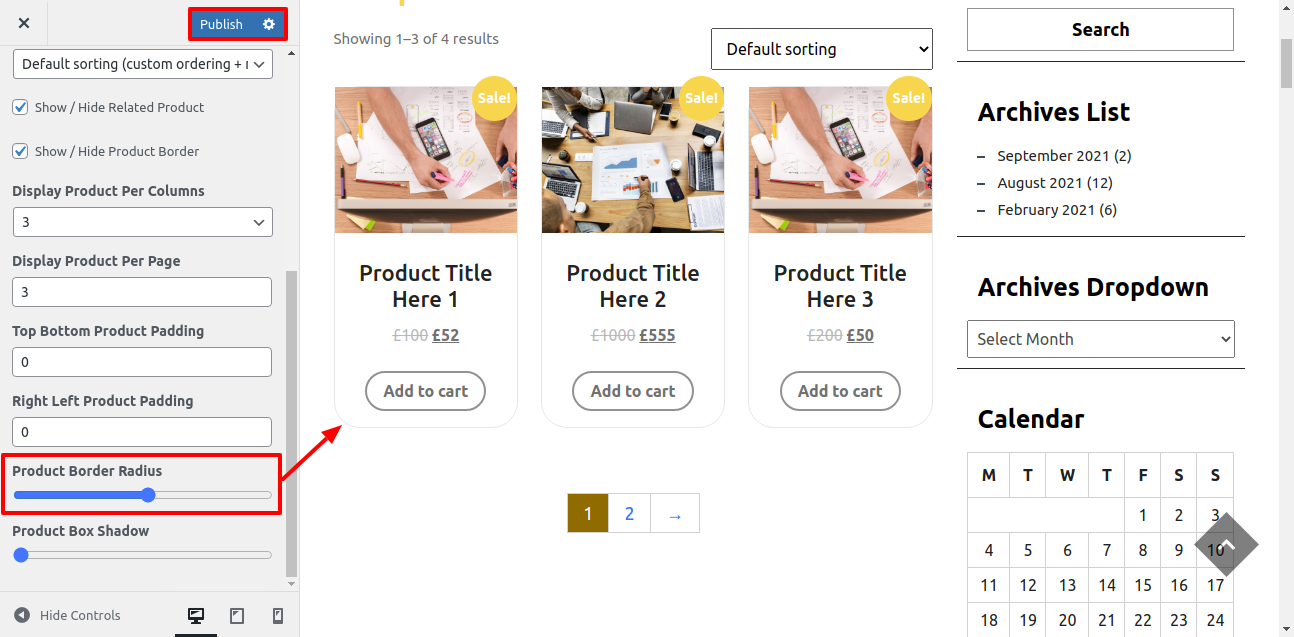Open the Default sorting shop dropdown
The image size is (1294, 637).
pyautogui.click(x=821, y=49)
